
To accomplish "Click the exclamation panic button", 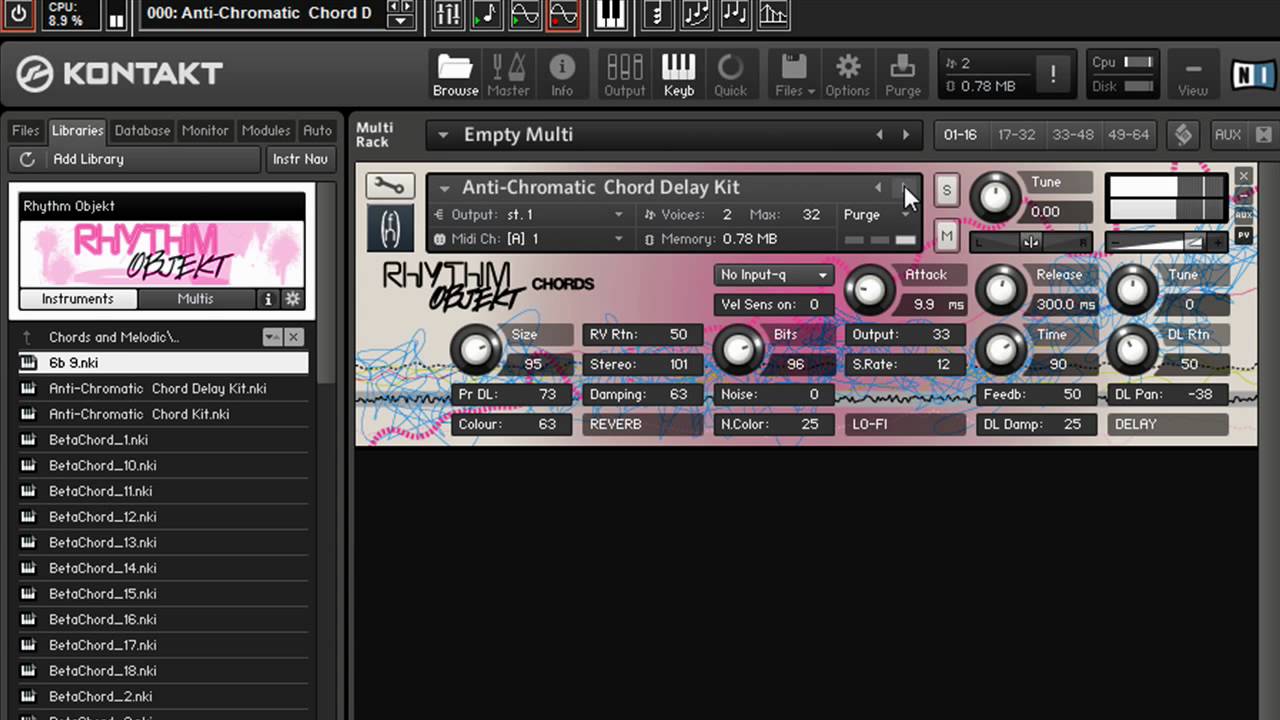I will tap(1052, 73).
